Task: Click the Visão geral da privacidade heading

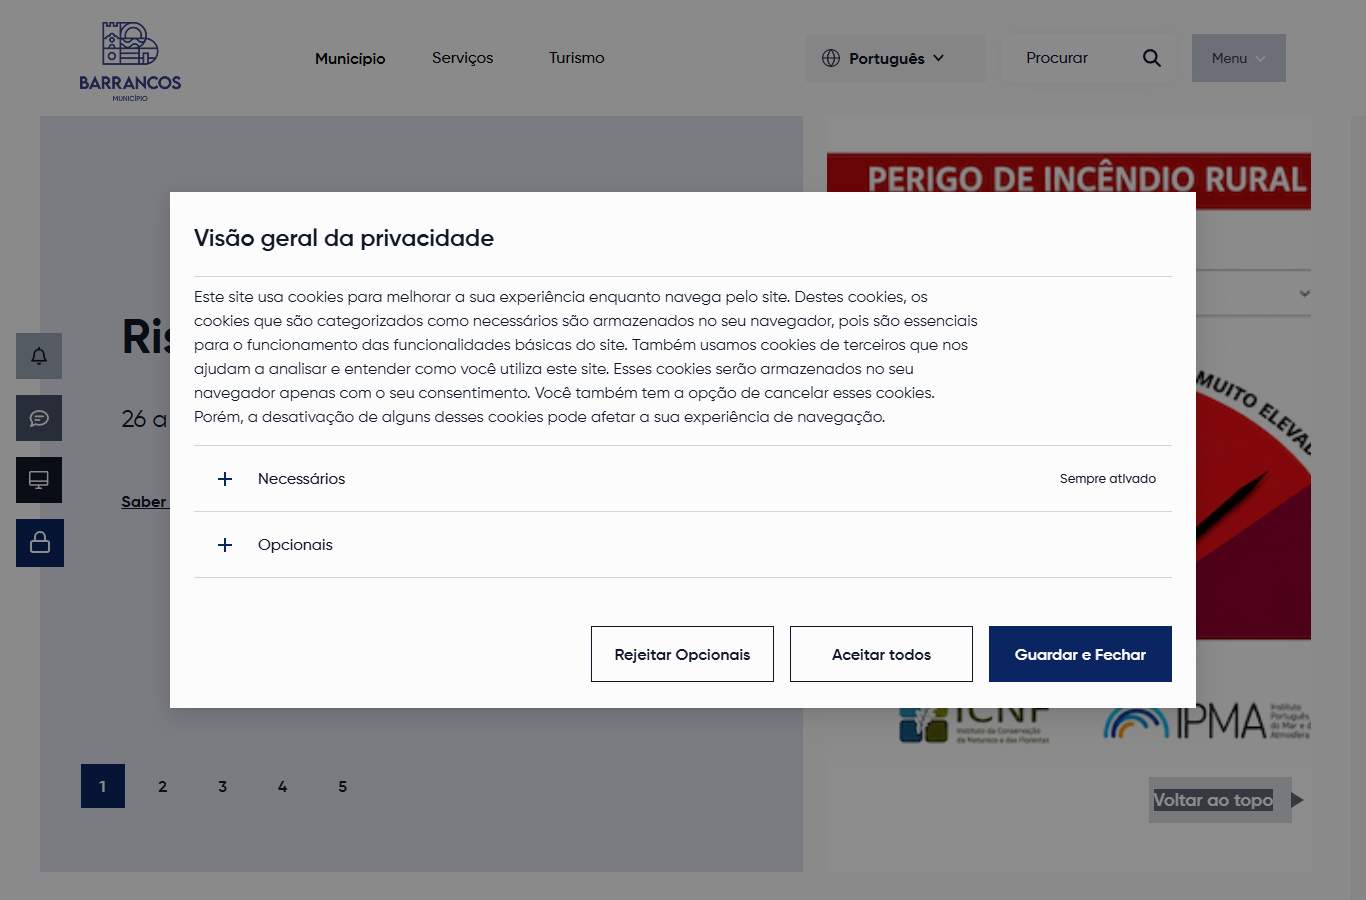Action: click(344, 238)
